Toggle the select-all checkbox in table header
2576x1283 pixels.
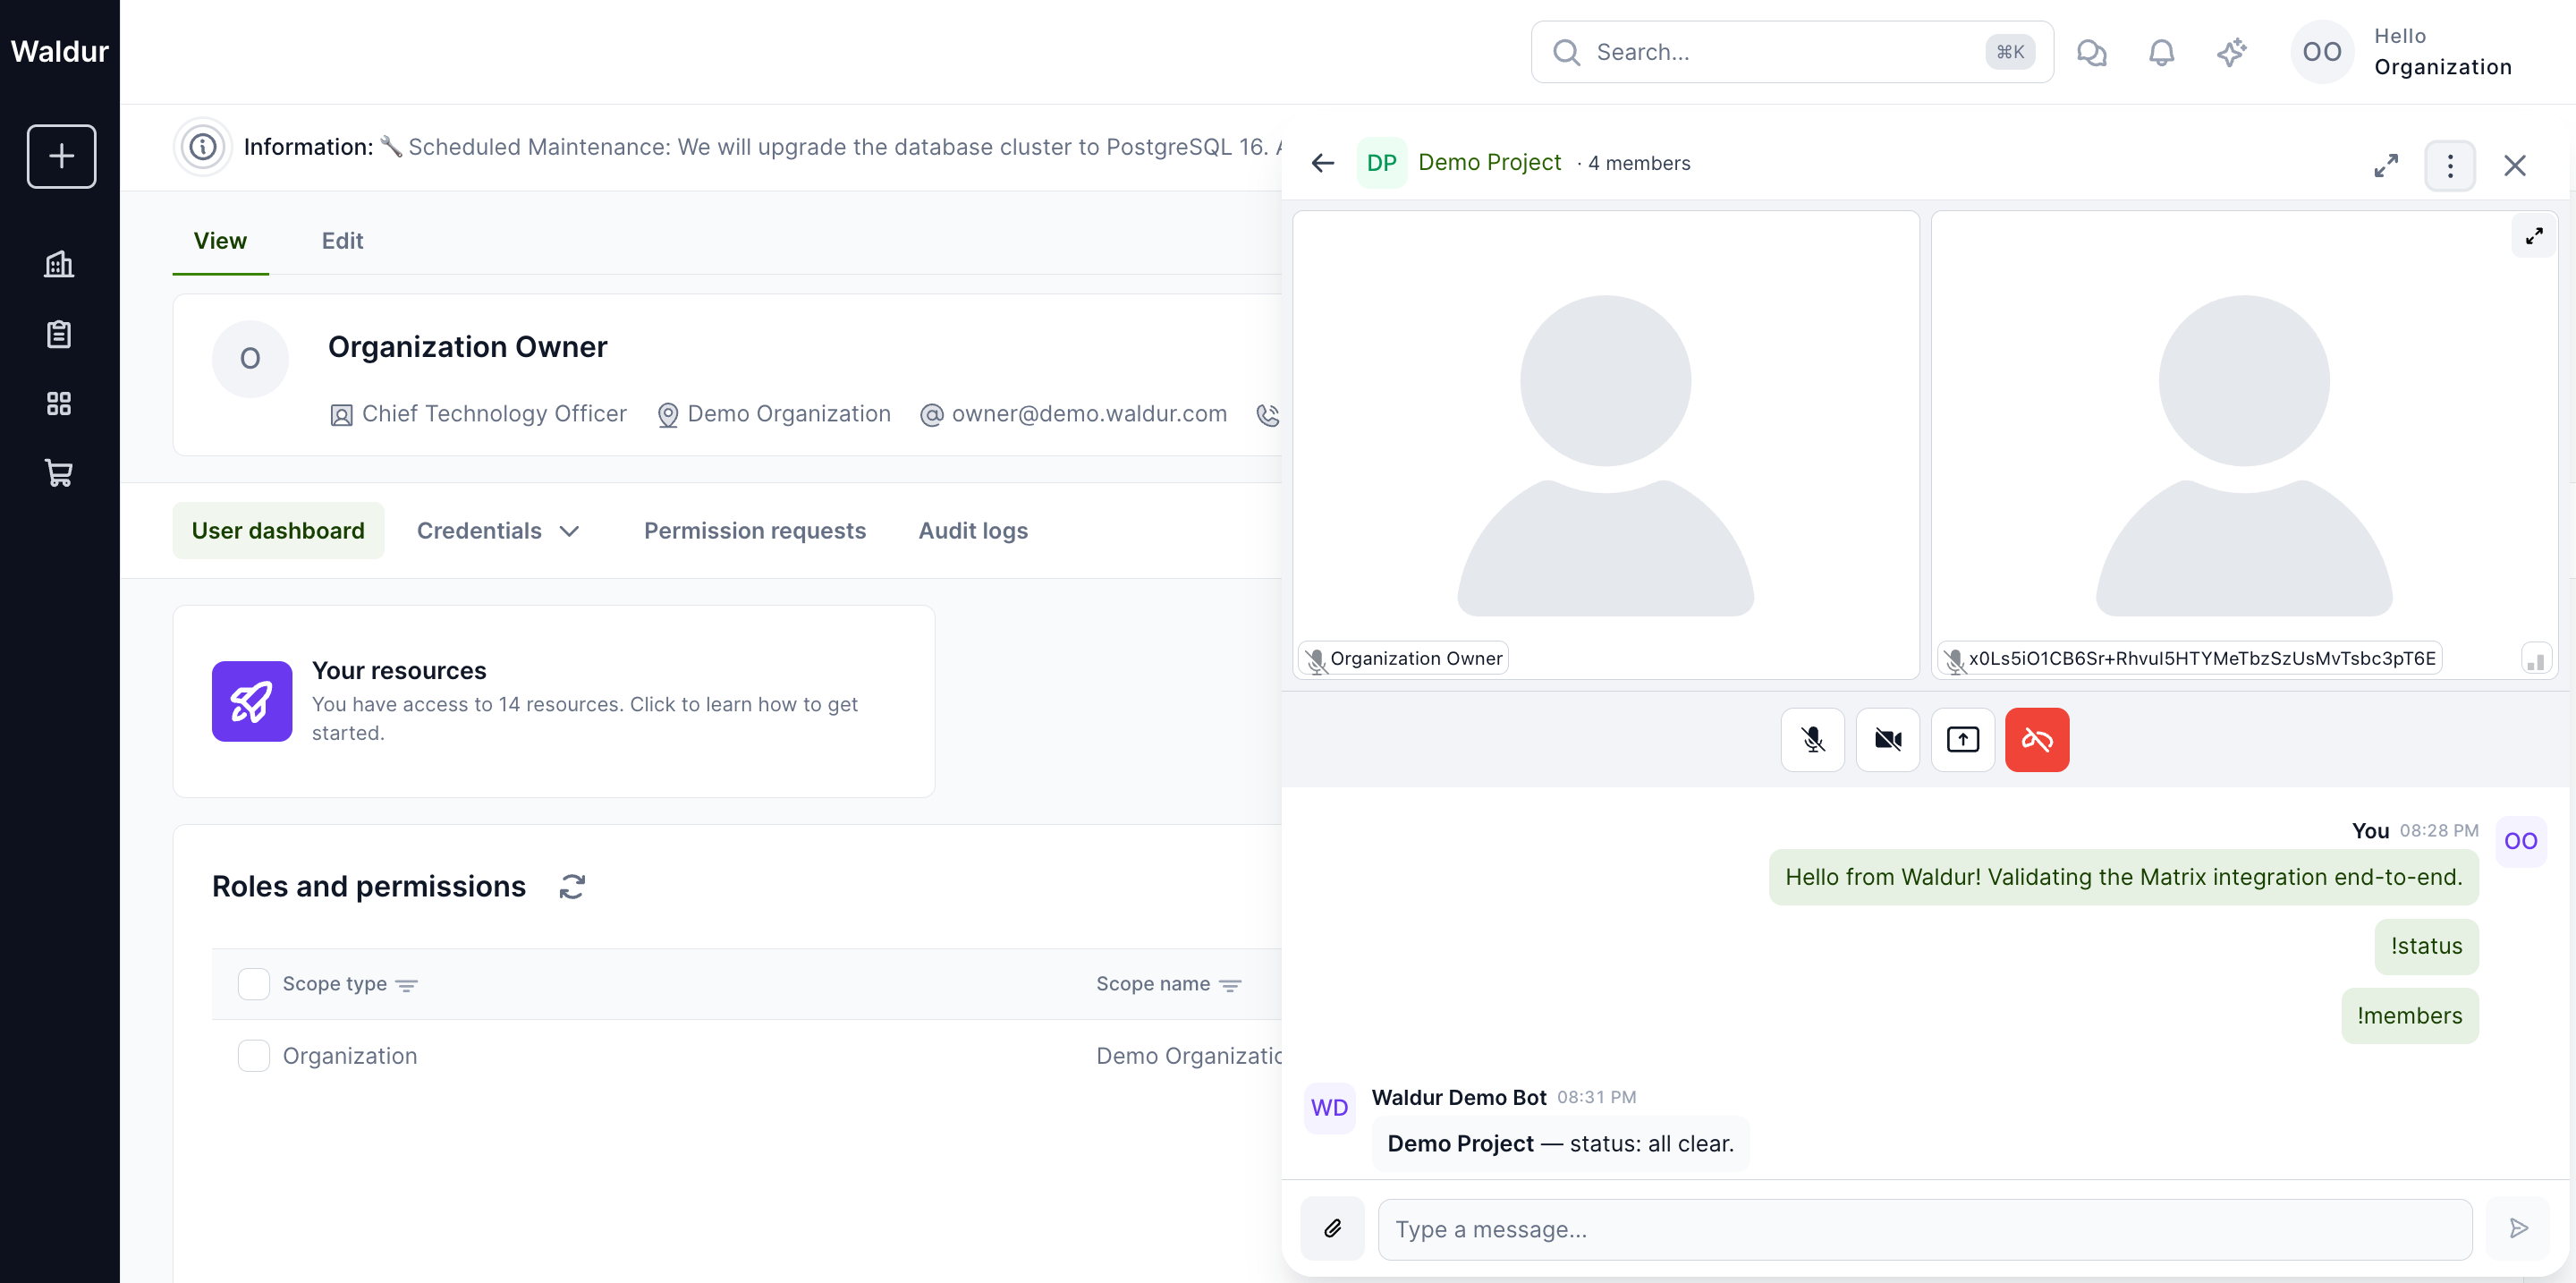254,984
